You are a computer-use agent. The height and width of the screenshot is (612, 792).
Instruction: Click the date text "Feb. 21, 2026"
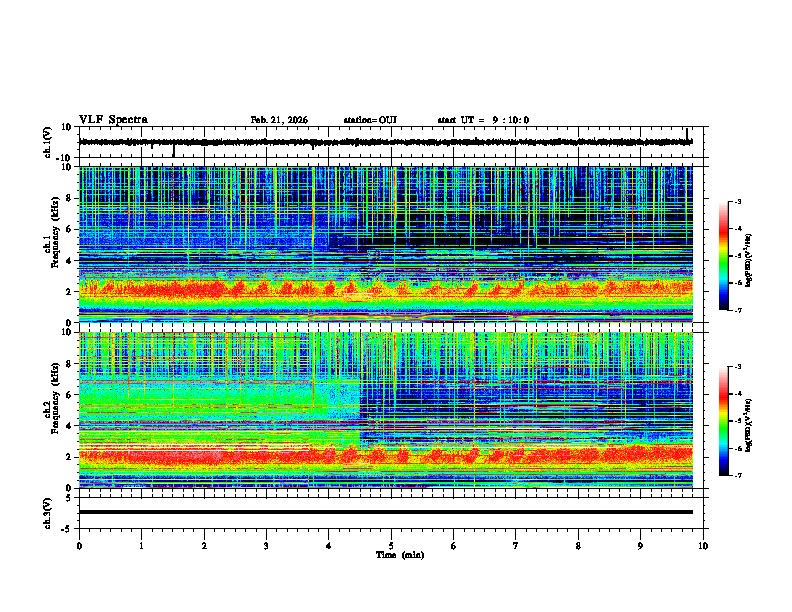click(279, 120)
